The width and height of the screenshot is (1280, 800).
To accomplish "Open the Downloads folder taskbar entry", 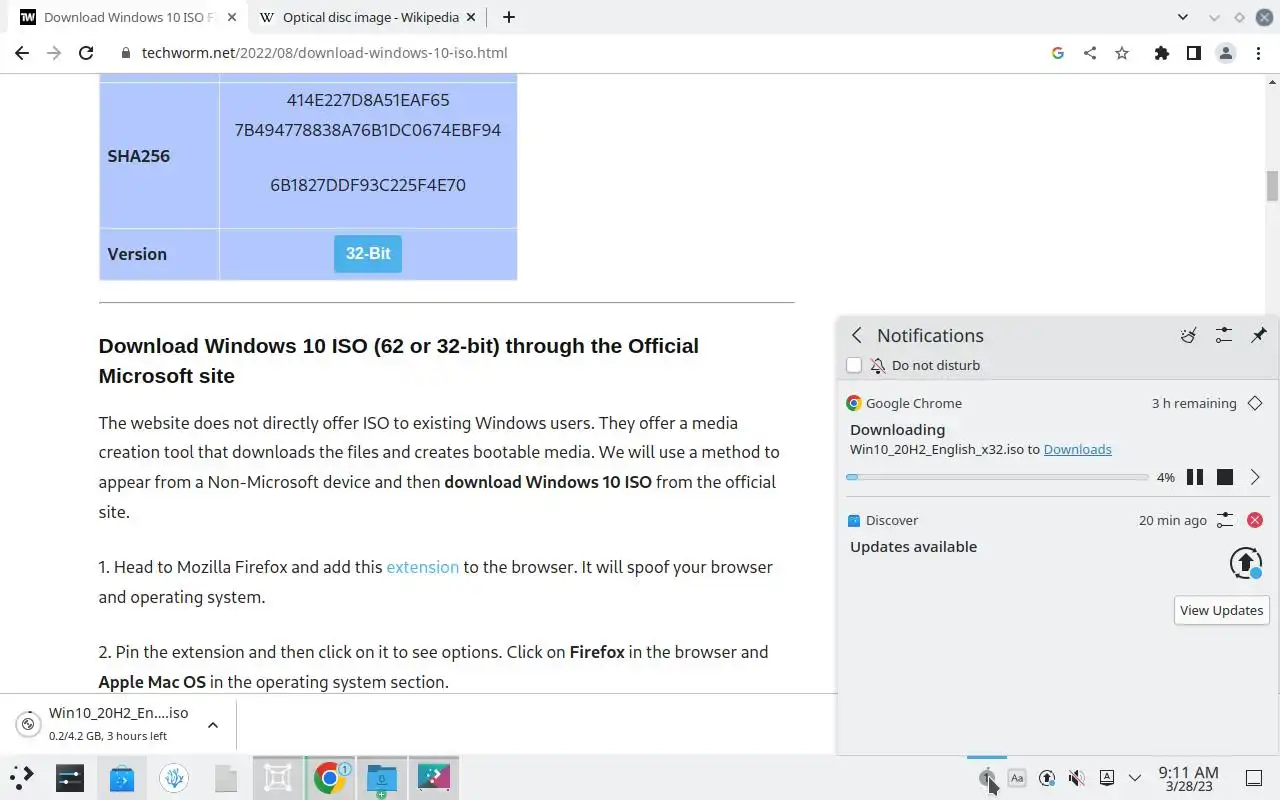I will (382, 776).
